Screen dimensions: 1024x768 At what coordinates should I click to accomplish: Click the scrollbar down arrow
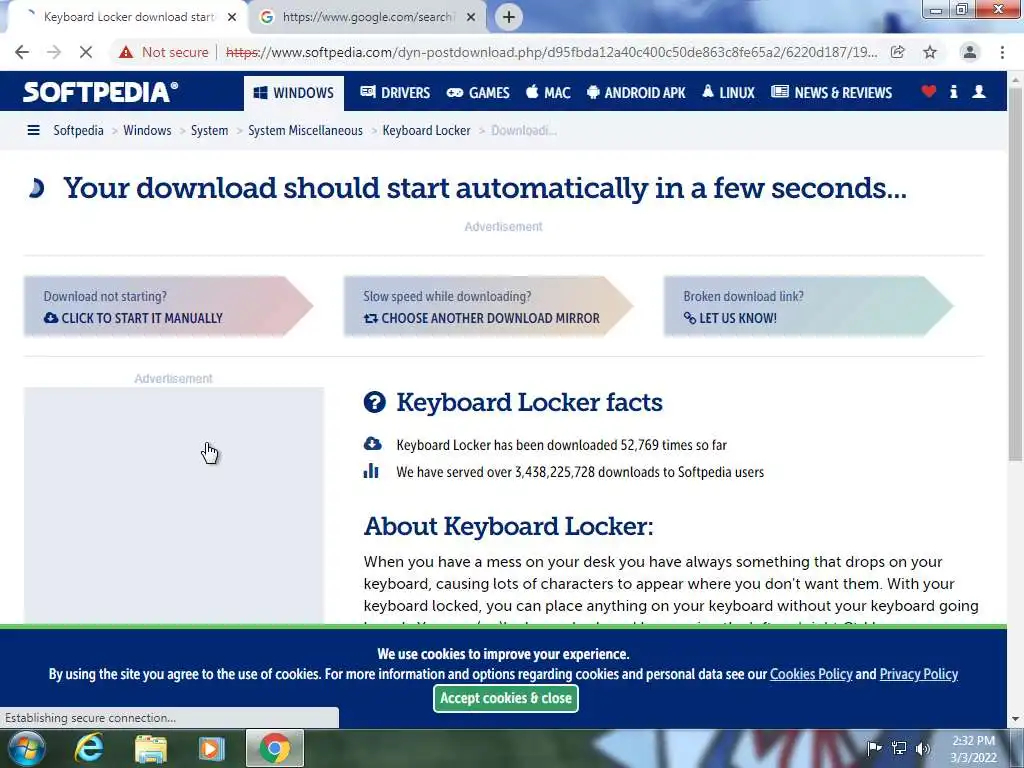[1016, 719]
